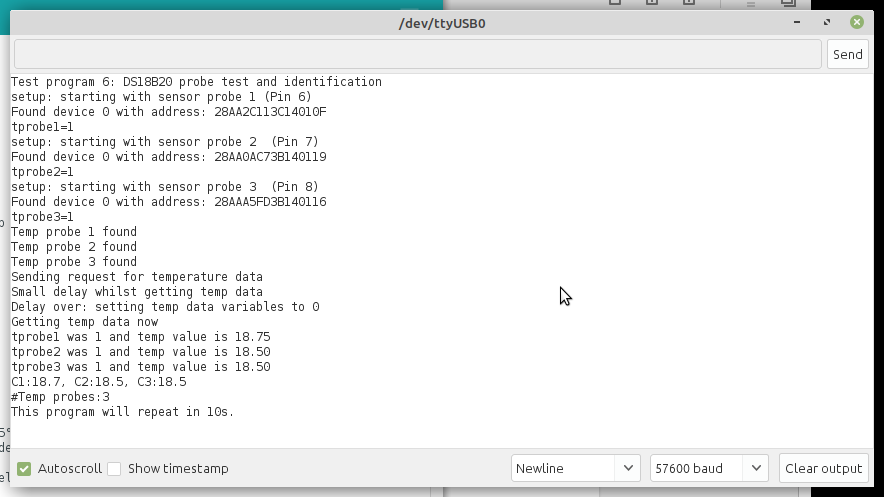Image resolution: width=884 pixels, height=497 pixels.
Task: Click the line 'Test program 6: DS18B20 probe test and identification'
Action: pos(196,82)
